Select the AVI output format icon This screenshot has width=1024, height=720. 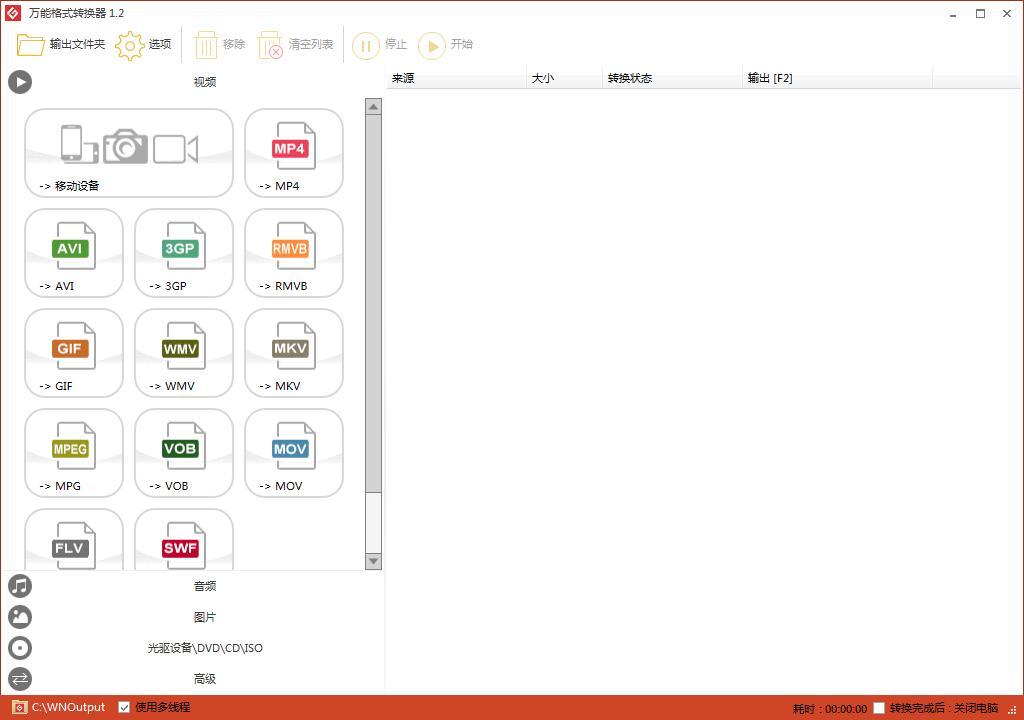point(73,252)
